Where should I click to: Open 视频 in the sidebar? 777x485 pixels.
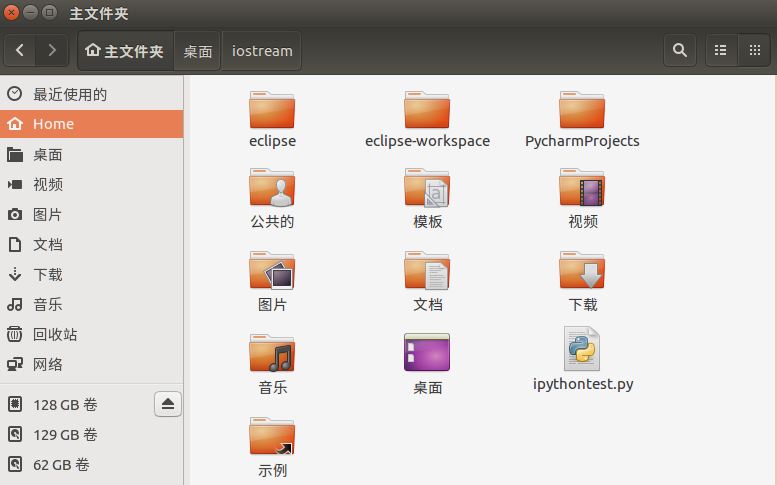92,185
